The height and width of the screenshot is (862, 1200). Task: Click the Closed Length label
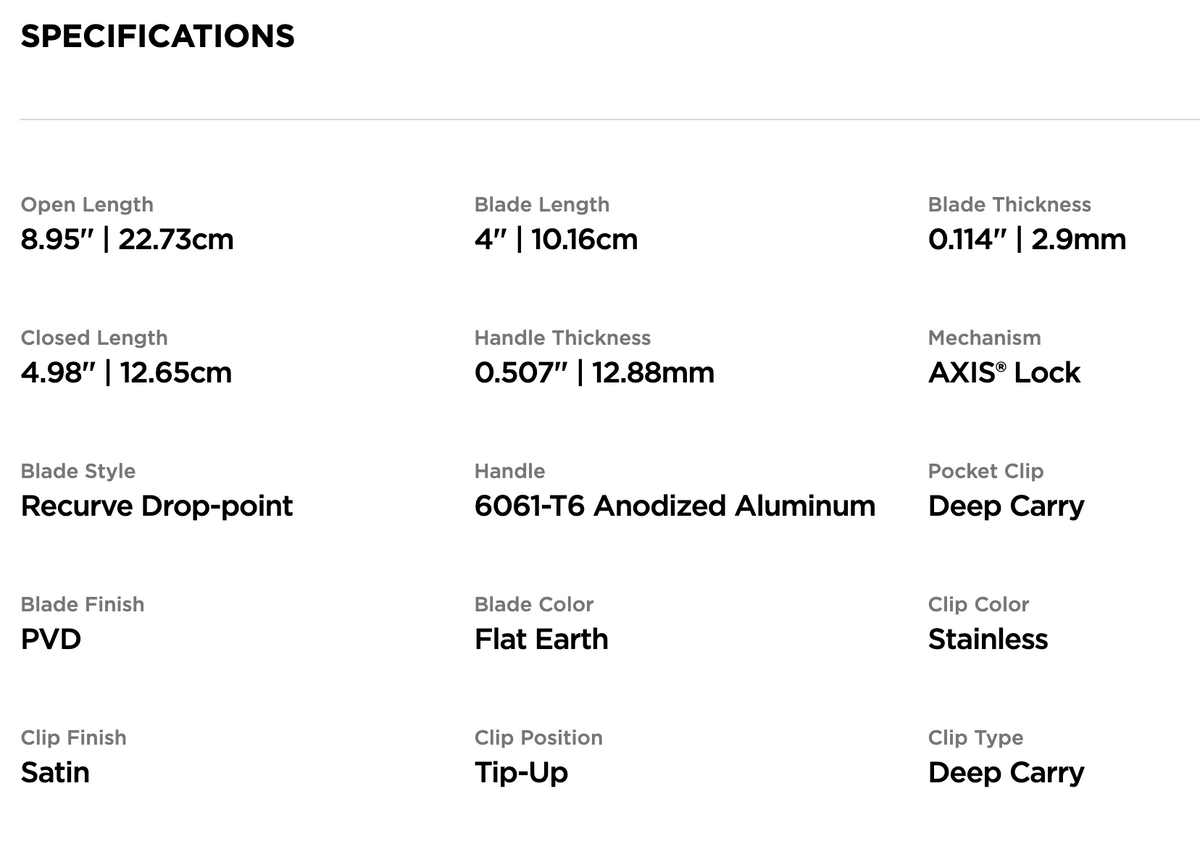click(x=94, y=338)
